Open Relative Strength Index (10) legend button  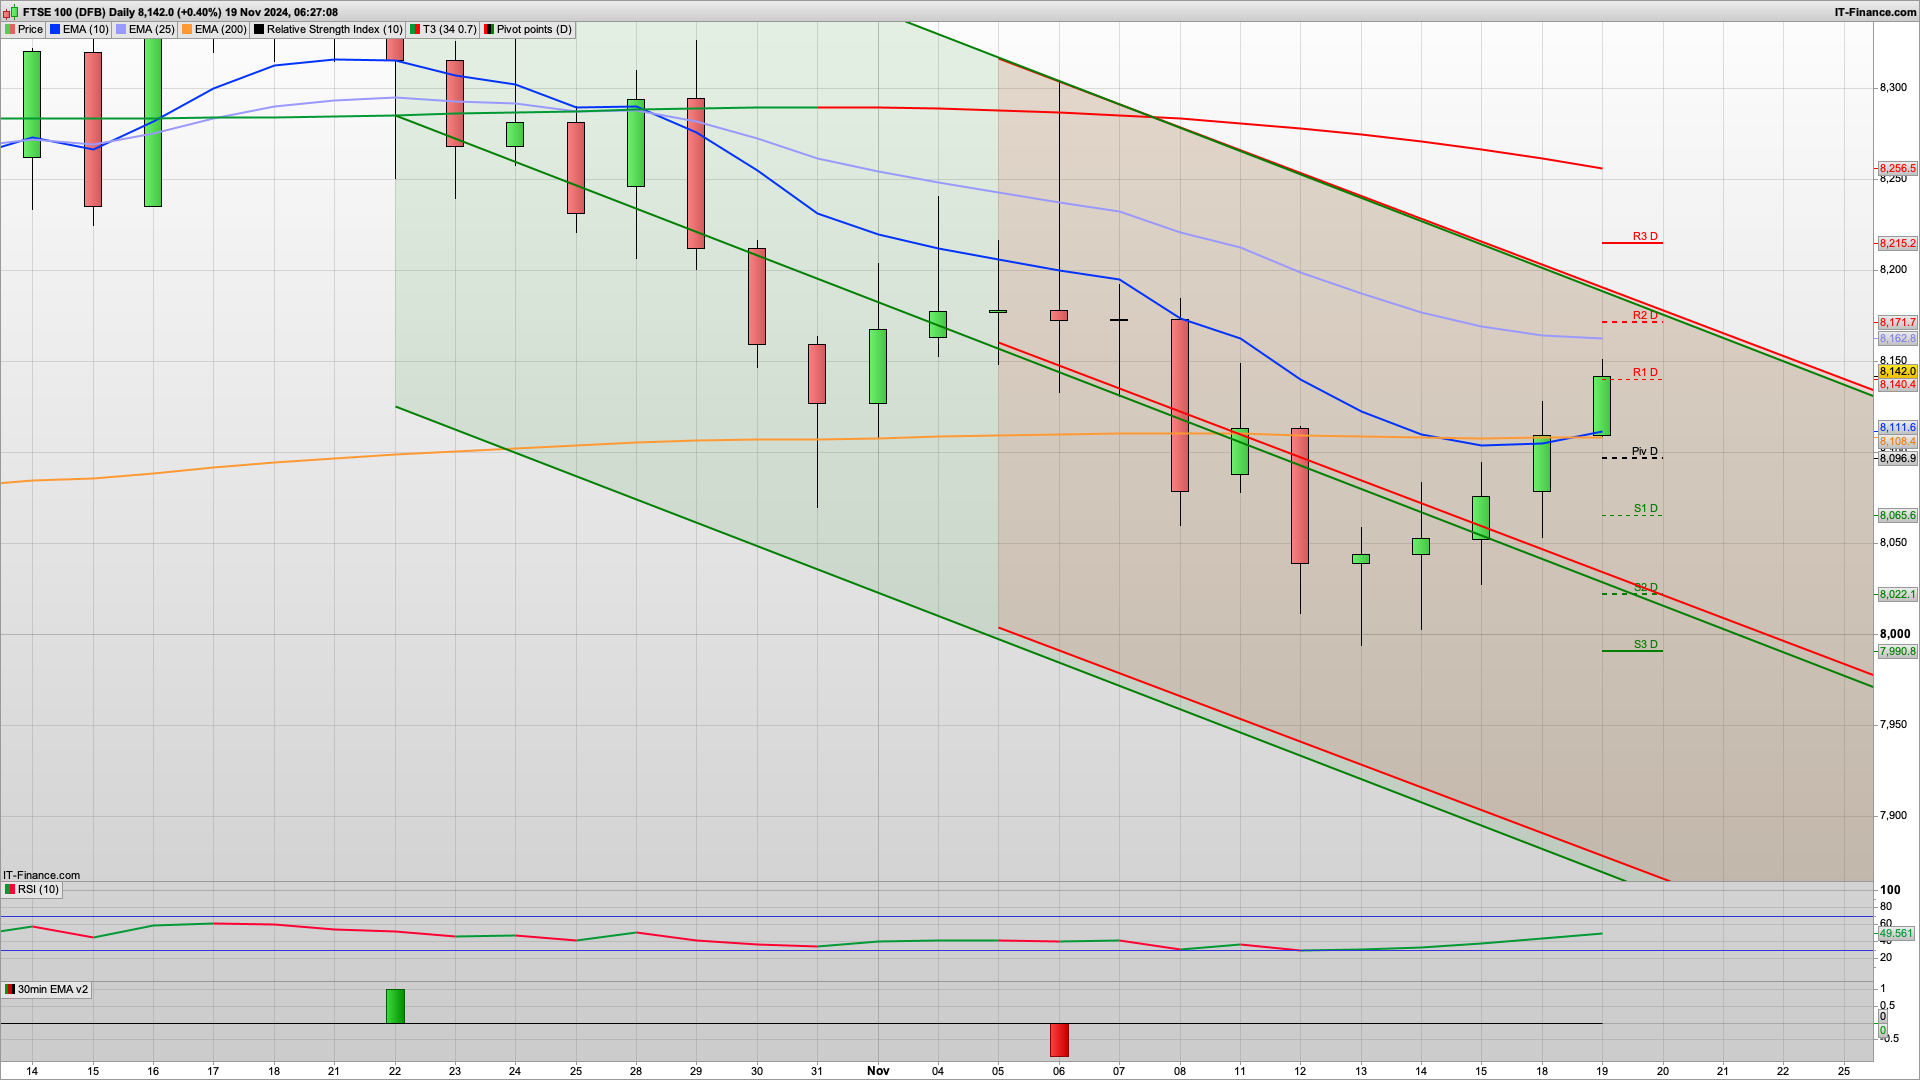(329, 29)
